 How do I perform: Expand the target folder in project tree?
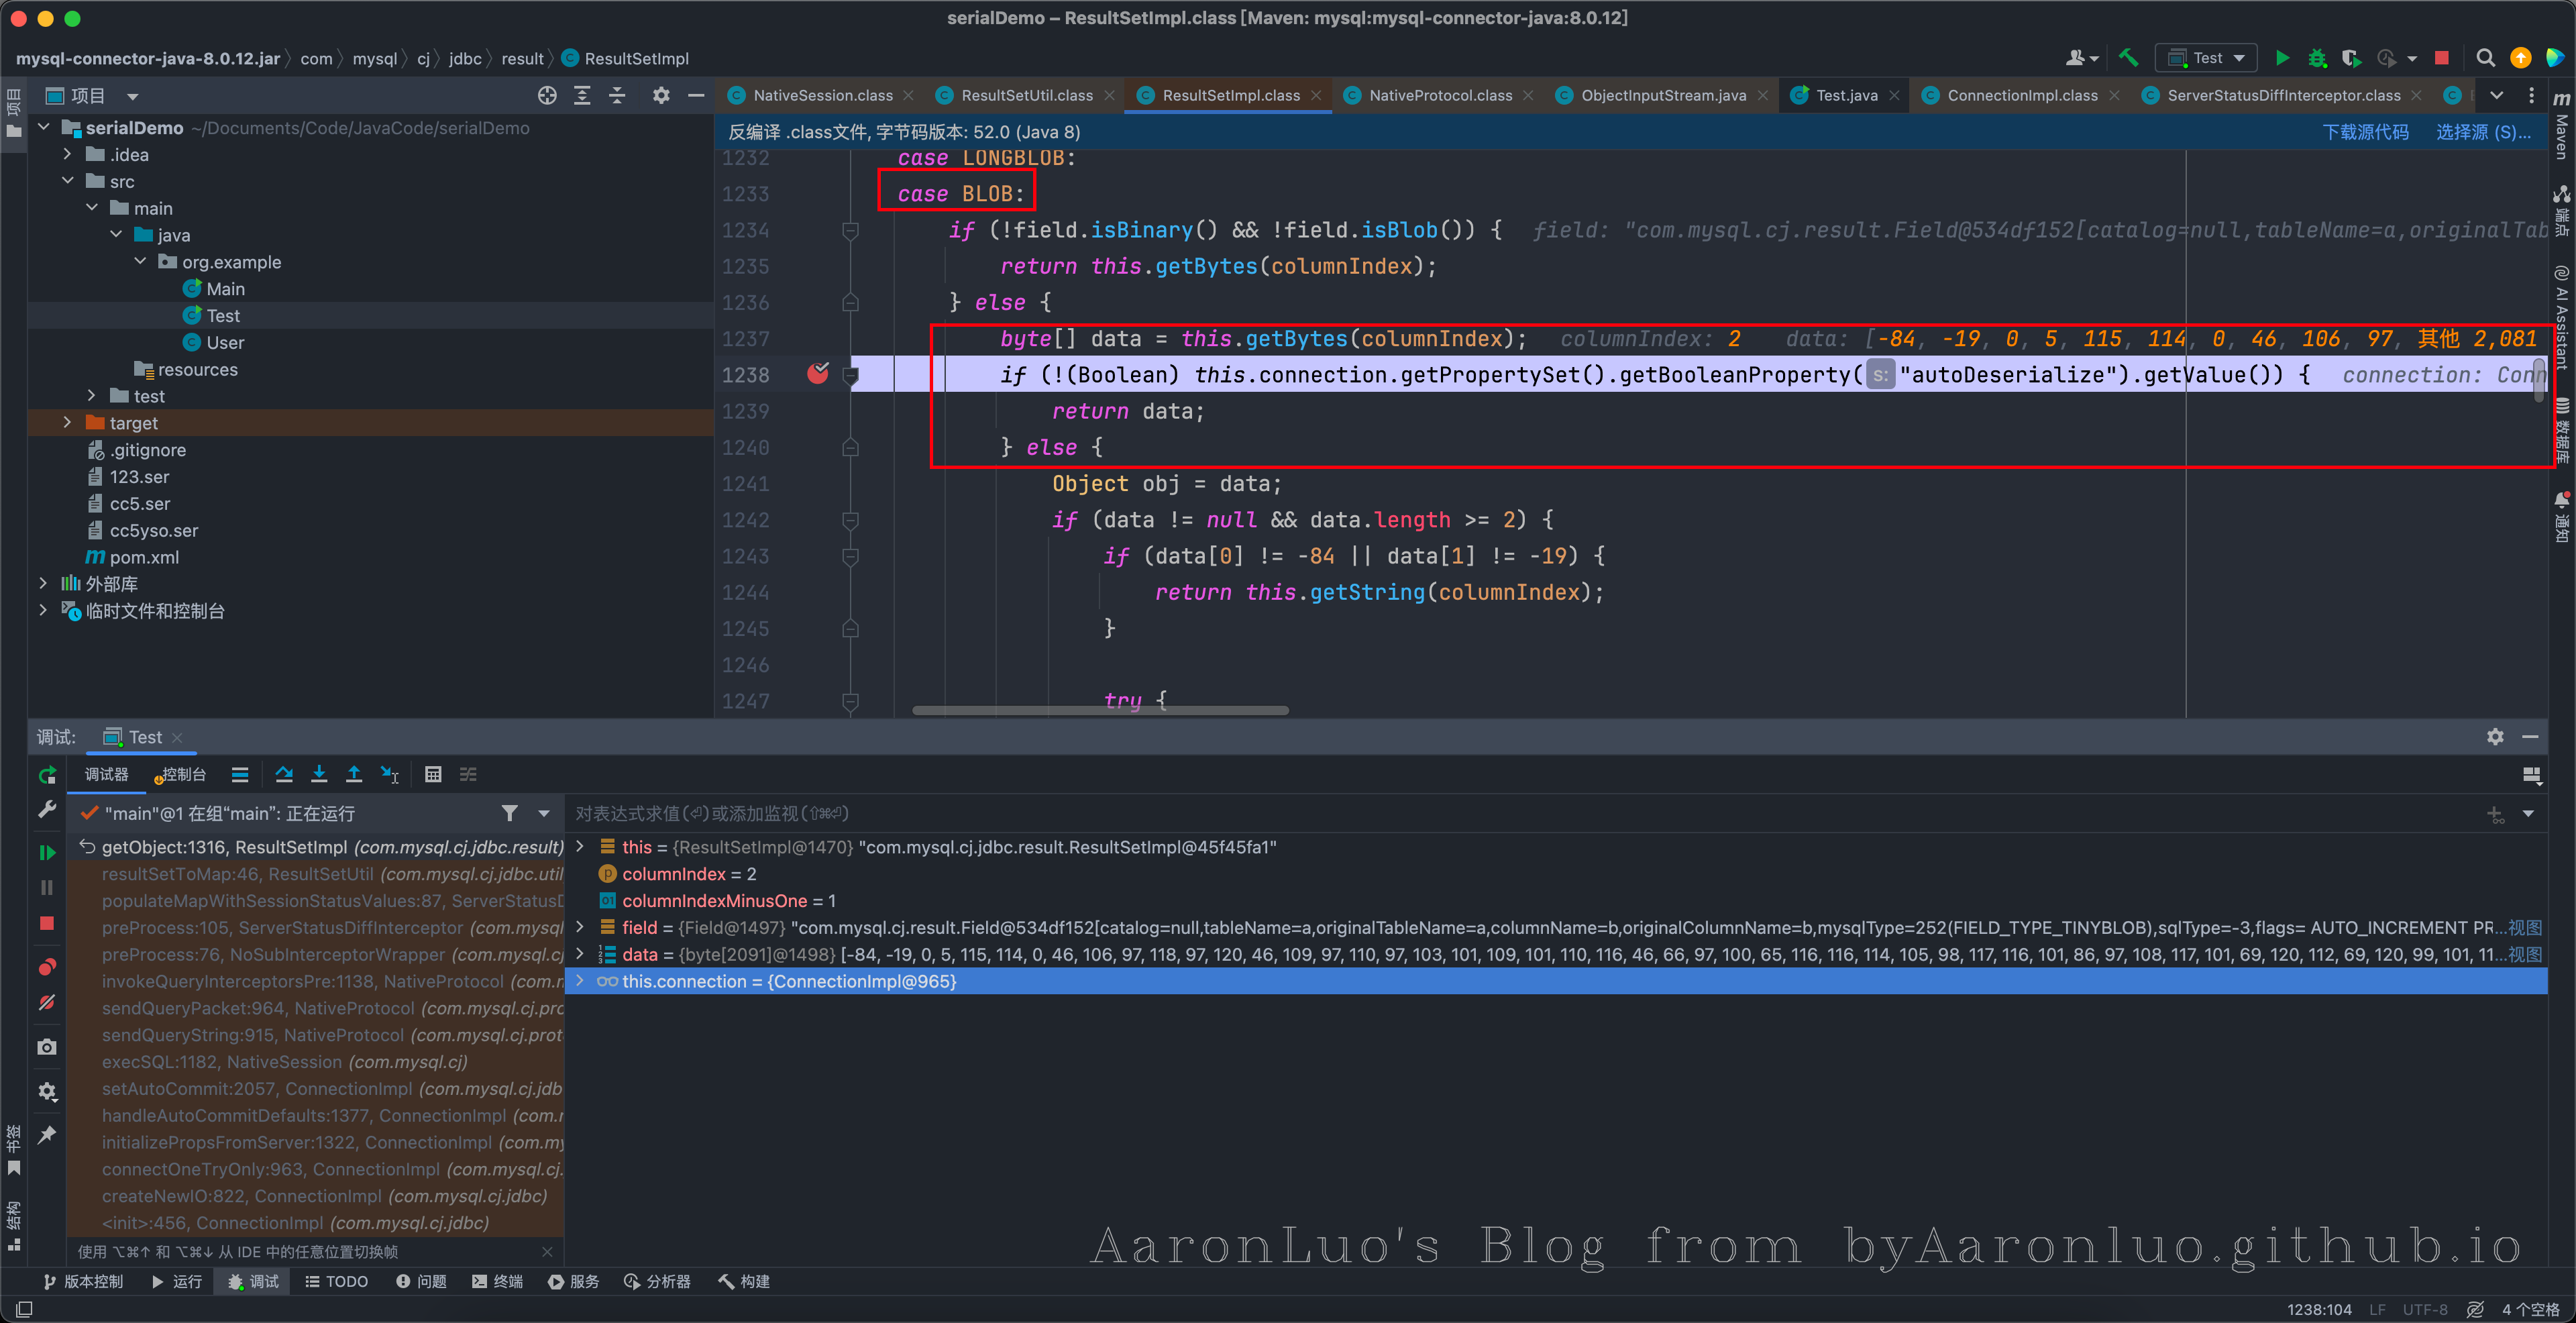click(x=67, y=423)
